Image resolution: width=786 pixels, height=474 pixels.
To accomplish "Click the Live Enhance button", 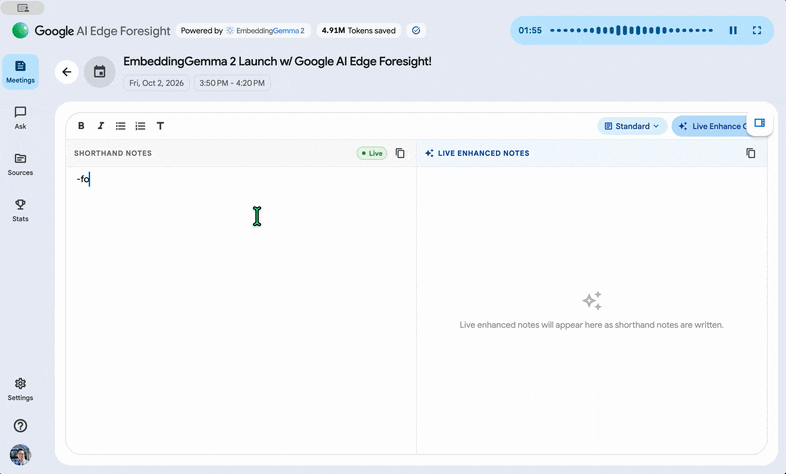I will 711,126.
